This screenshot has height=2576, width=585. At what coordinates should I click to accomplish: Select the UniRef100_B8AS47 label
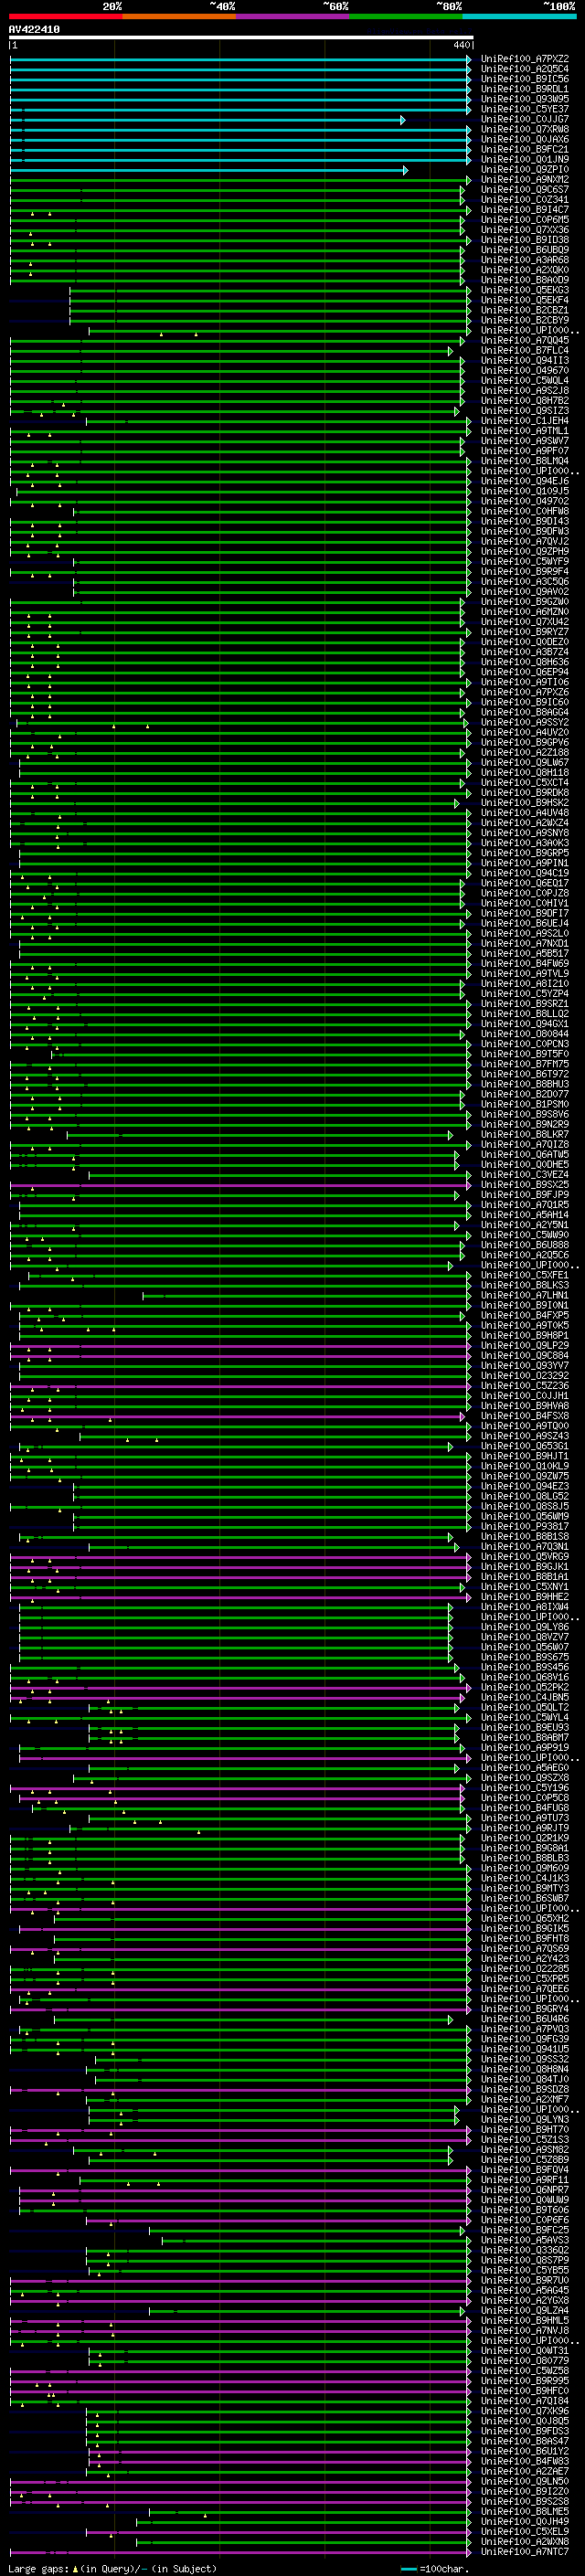pos(525,2441)
